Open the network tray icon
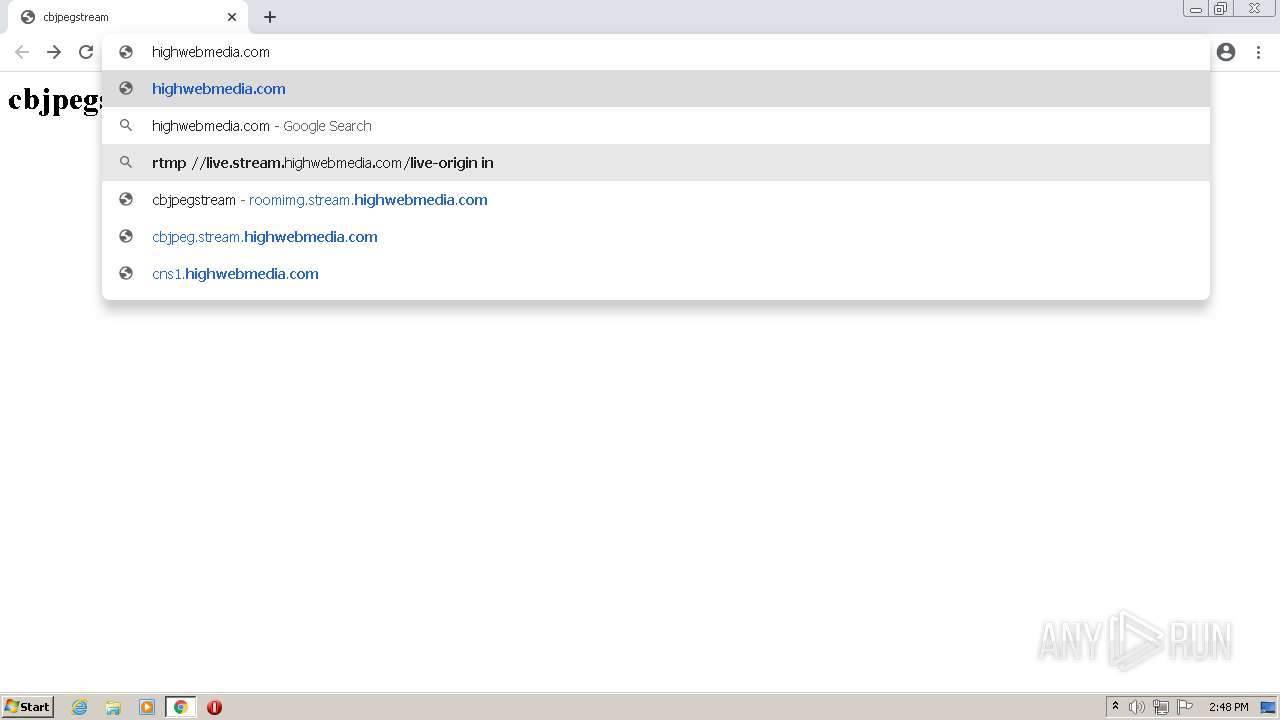The height and width of the screenshot is (720, 1280). (x=1161, y=707)
